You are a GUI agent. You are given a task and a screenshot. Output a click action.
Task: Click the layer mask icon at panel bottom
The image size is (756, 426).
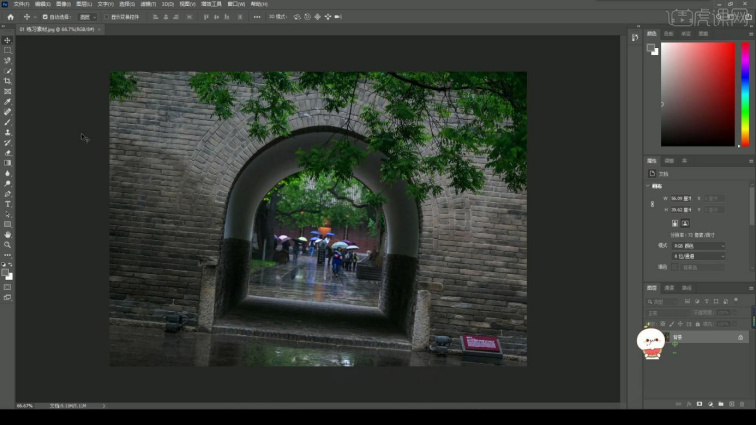tap(699, 404)
